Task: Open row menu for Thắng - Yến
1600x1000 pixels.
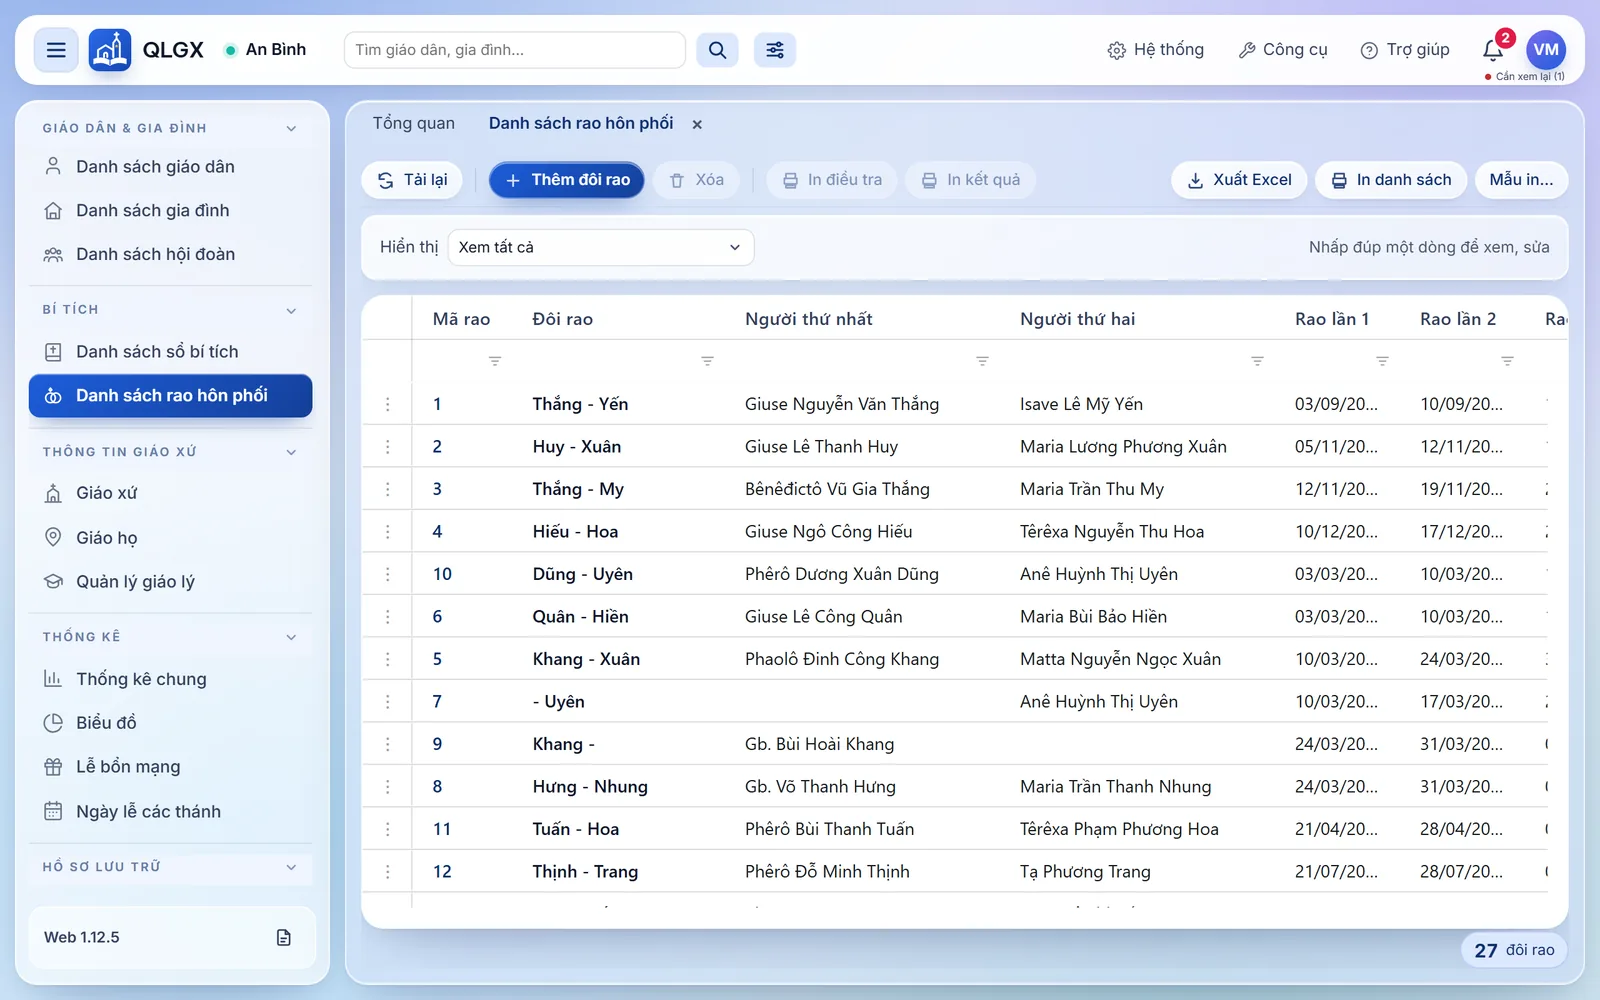Action: point(388,404)
